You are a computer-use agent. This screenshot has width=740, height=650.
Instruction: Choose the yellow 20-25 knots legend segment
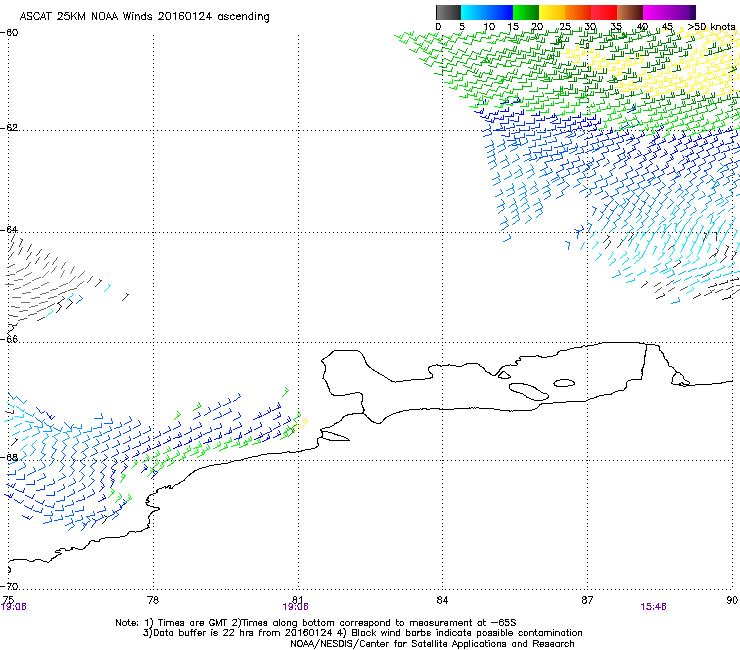coord(552,12)
